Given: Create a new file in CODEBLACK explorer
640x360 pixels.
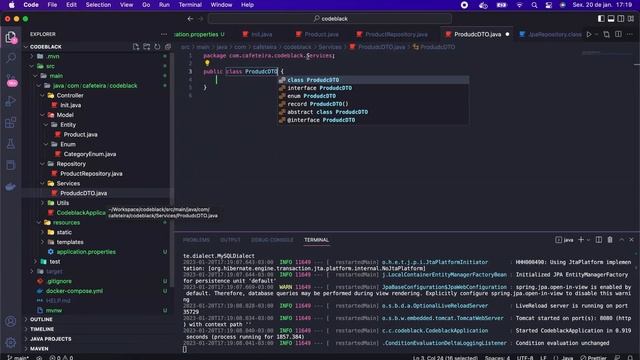Looking at the screenshot, I should pyautogui.click(x=136, y=47).
